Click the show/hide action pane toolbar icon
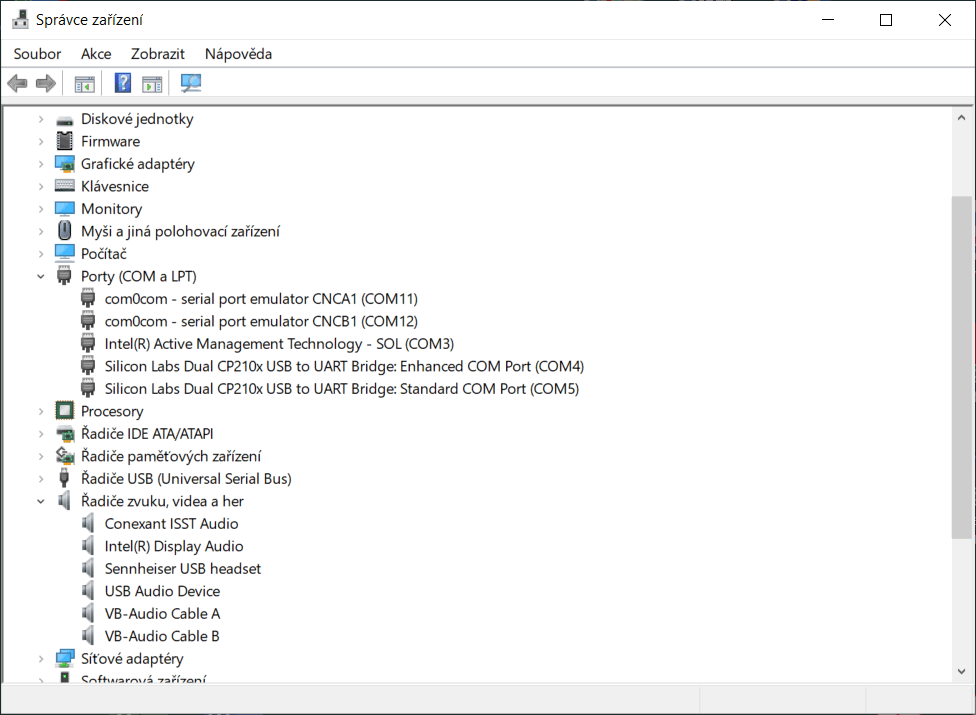 tap(152, 83)
